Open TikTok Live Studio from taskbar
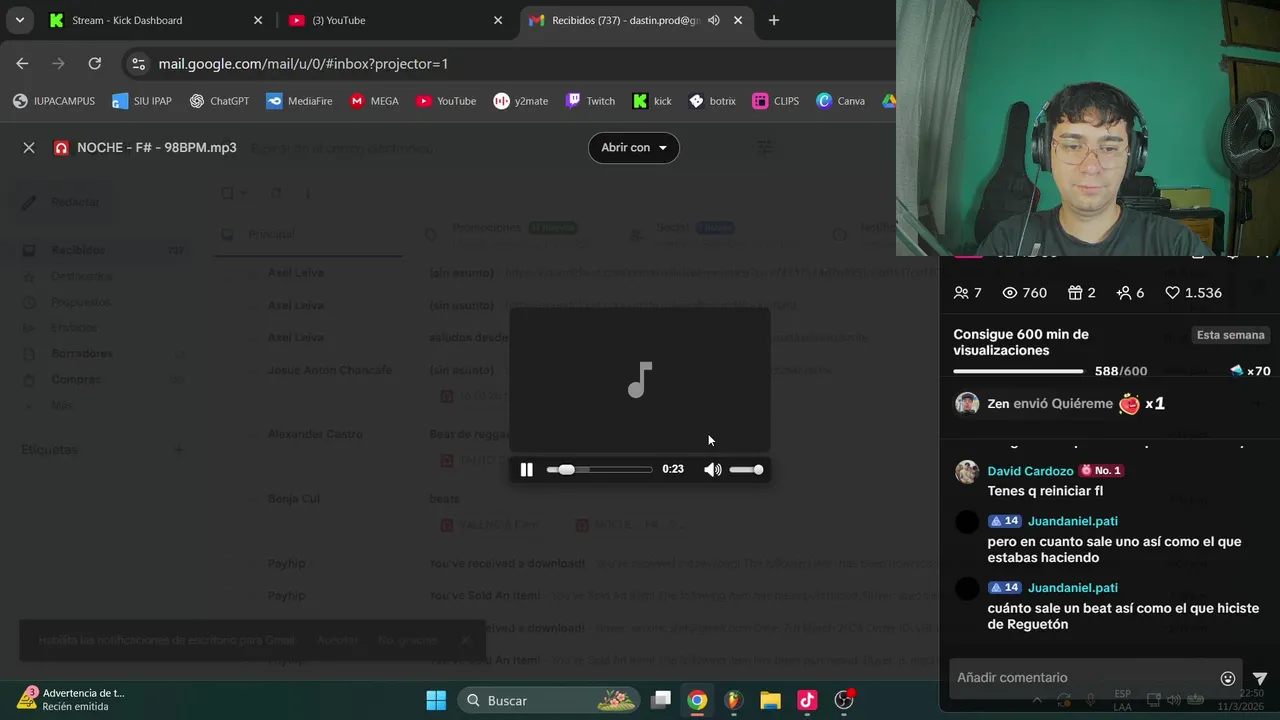Image resolution: width=1280 pixels, height=720 pixels. 807,700
